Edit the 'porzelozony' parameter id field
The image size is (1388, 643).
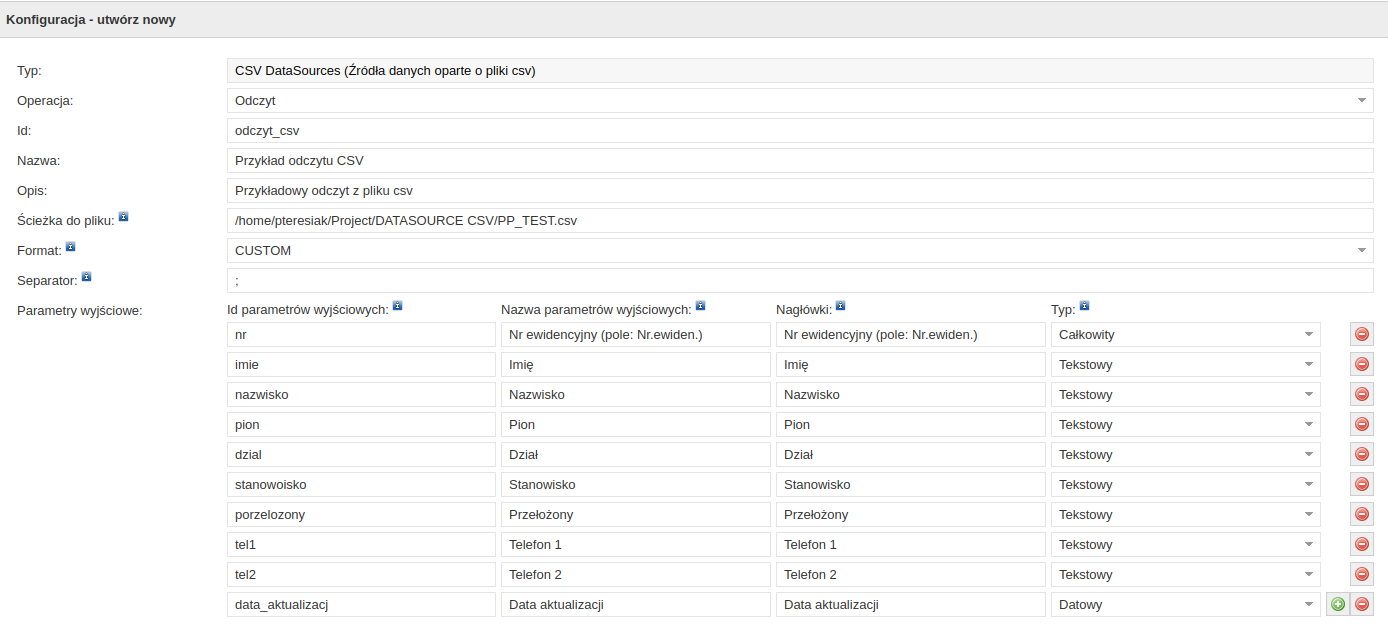[x=361, y=515]
